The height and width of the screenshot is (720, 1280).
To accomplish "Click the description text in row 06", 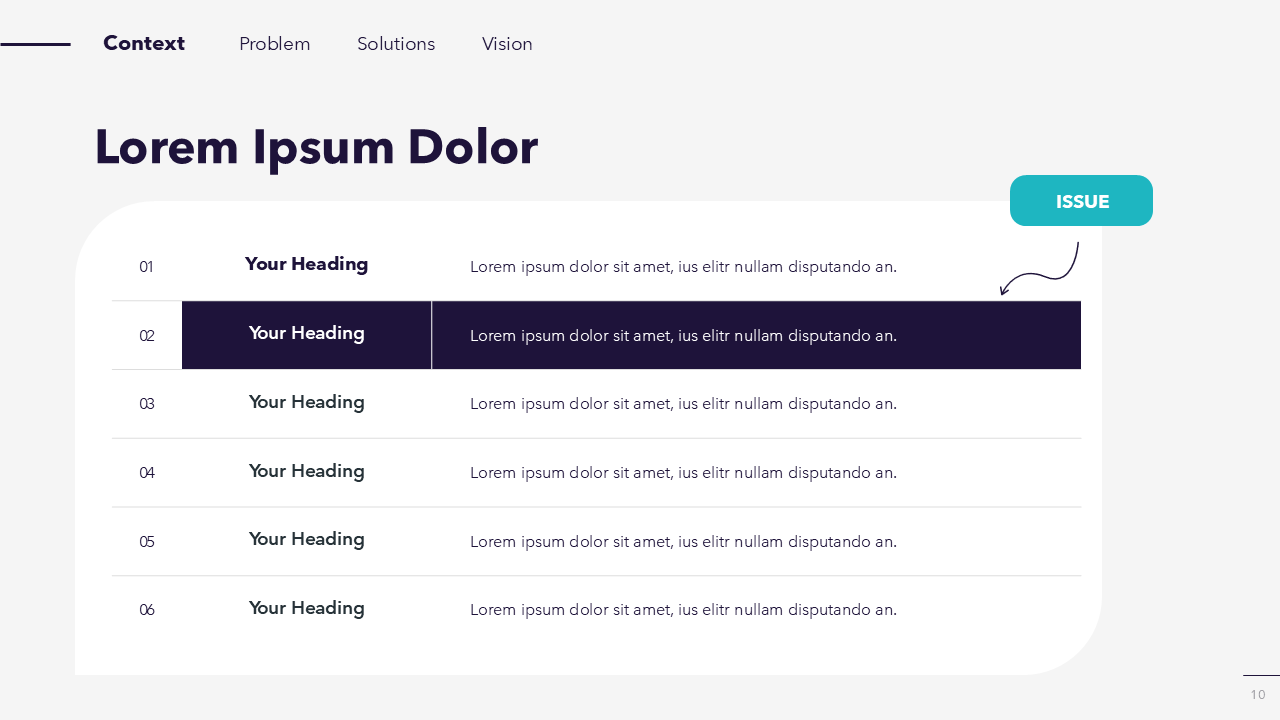I will pyautogui.click(x=683, y=610).
